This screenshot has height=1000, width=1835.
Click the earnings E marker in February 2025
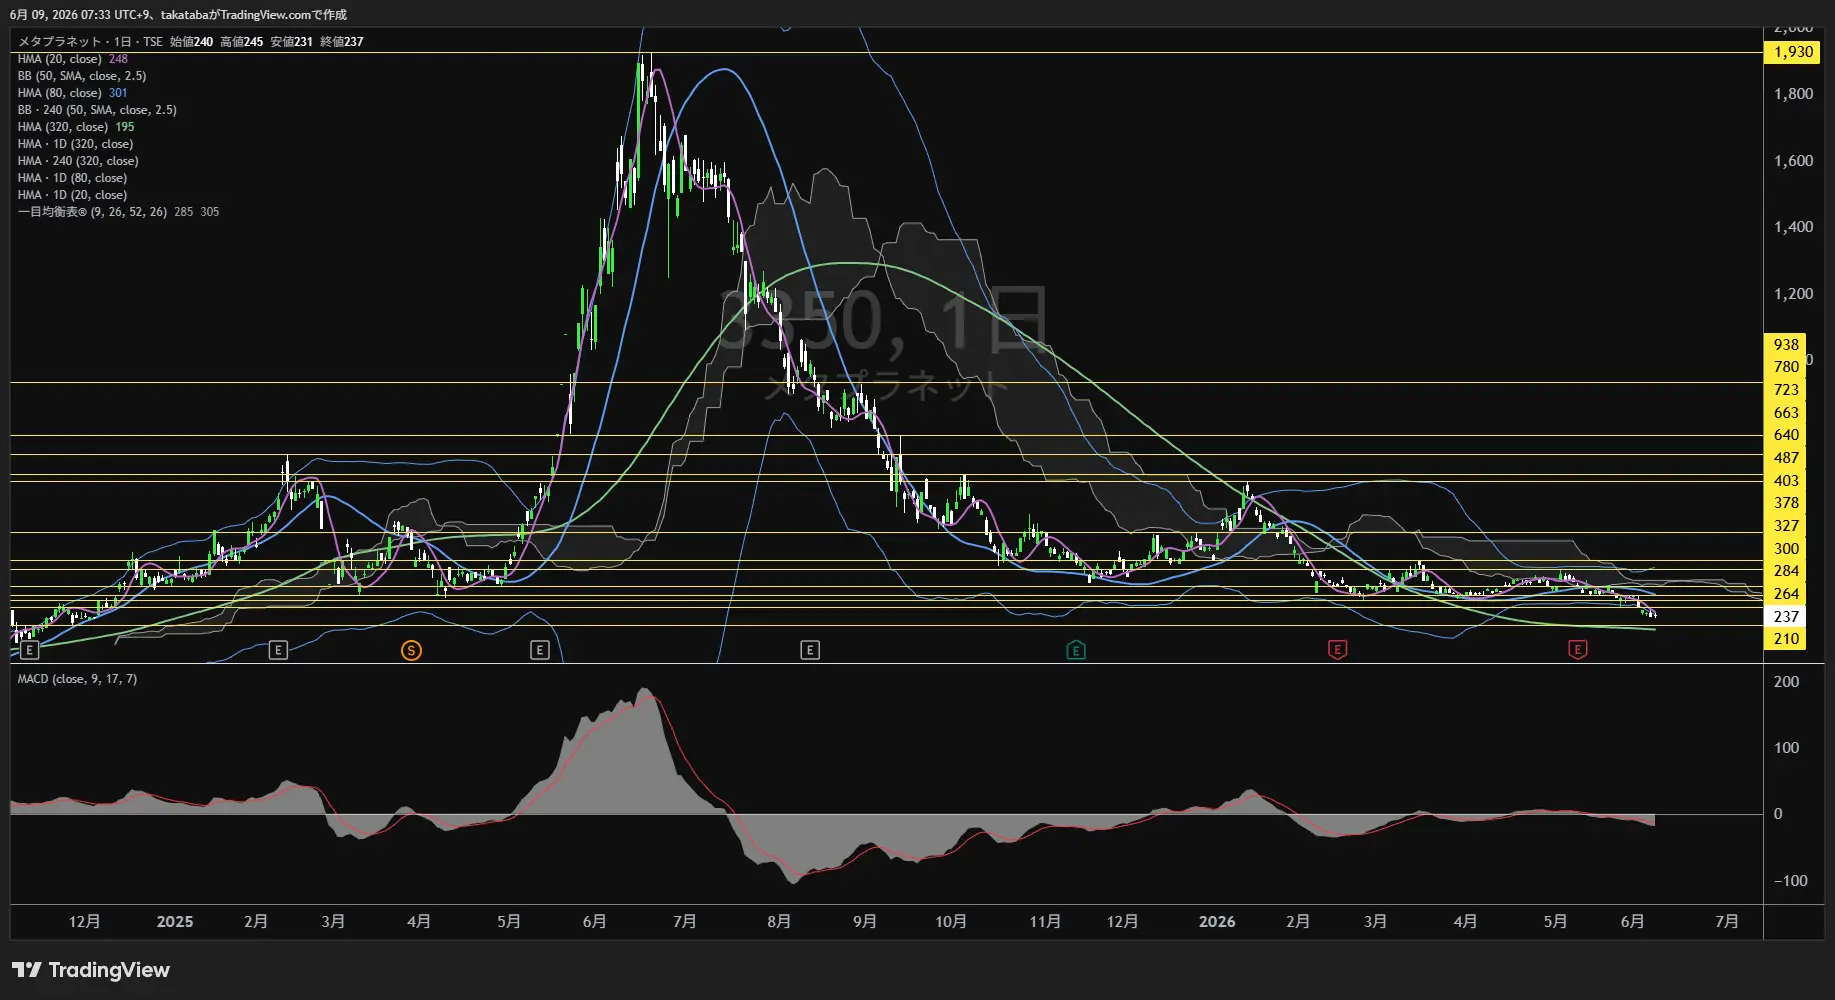click(278, 651)
